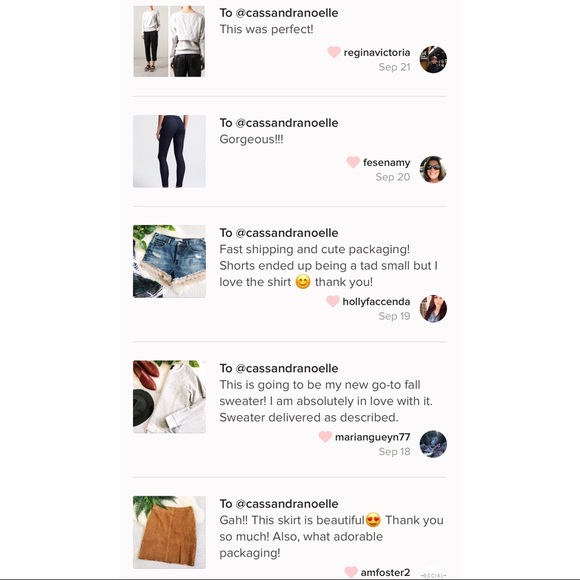The height and width of the screenshot is (580, 580).
Task: Click the heart icon beside fesenamy
Action: [x=353, y=162]
